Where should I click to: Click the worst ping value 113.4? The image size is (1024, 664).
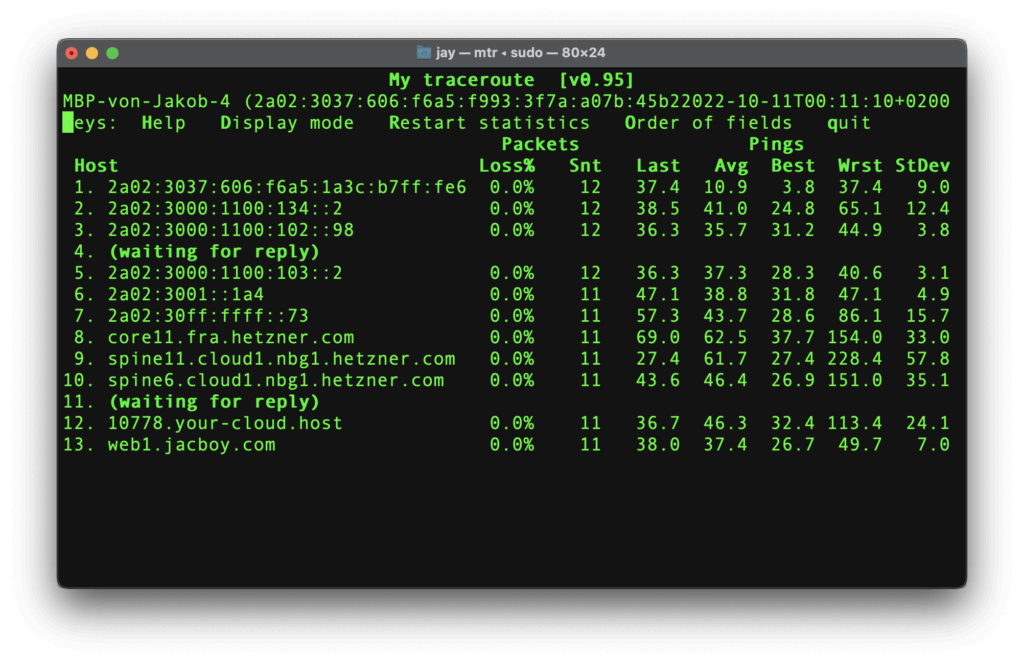coord(854,424)
